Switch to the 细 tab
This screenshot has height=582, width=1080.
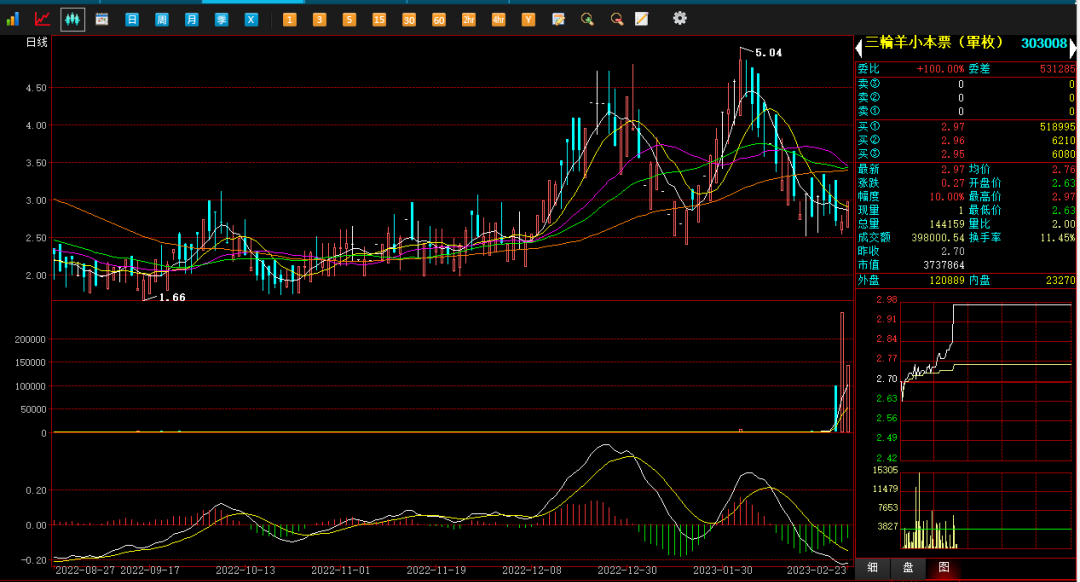click(873, 568)
